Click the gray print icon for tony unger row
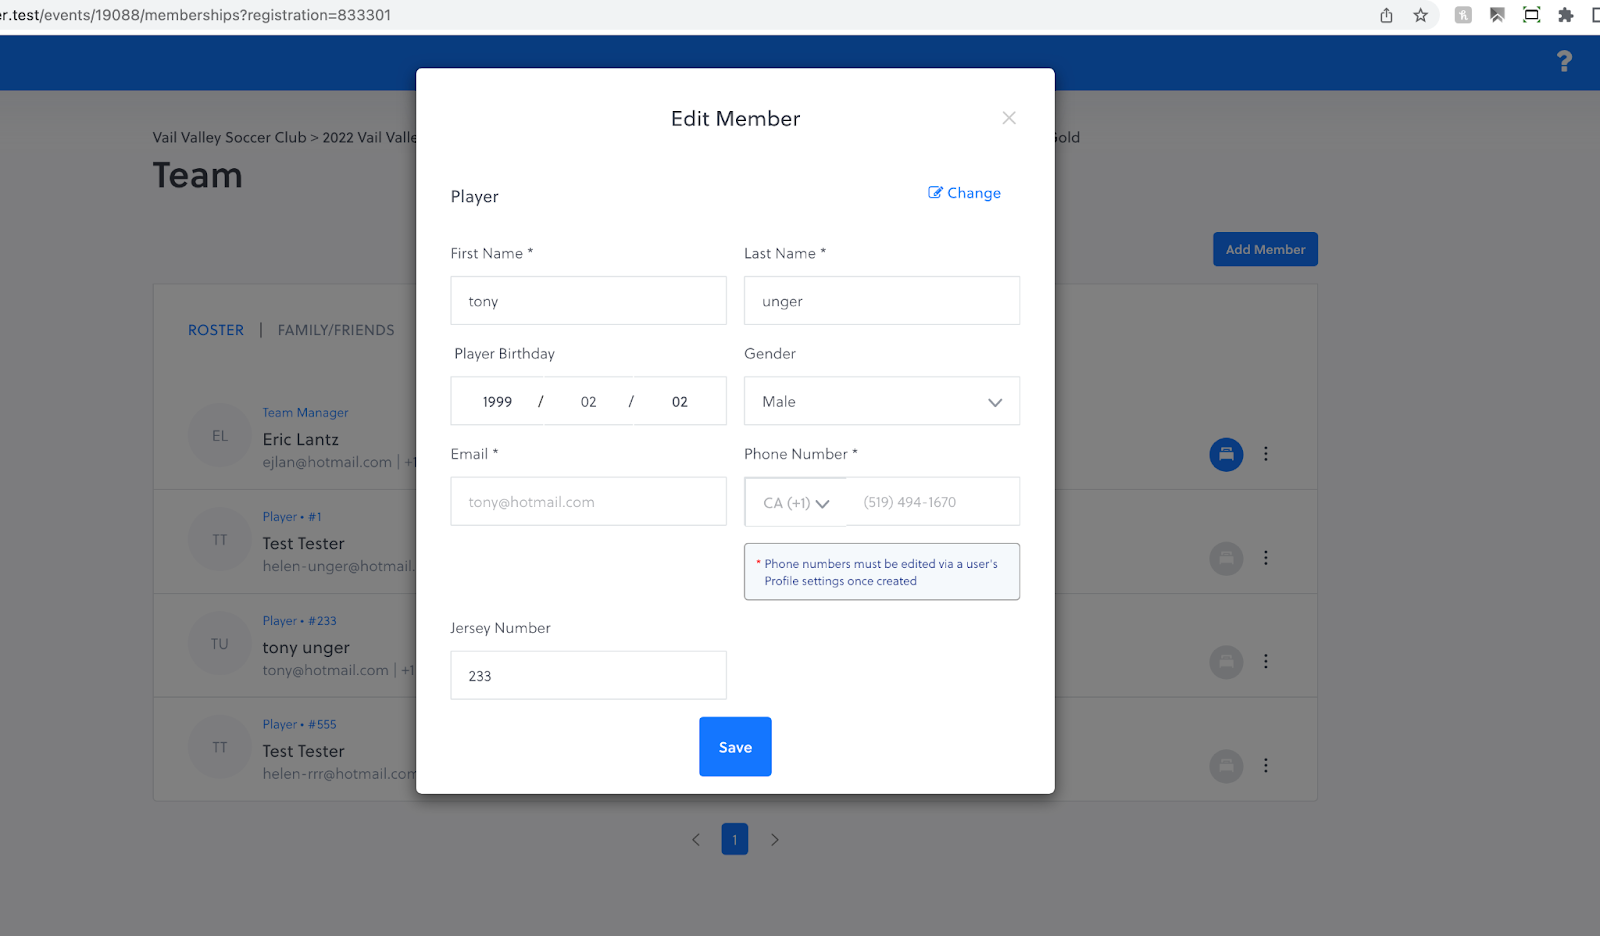The height and width of the screenshot is (936, 1600). tap(1226, 662)
